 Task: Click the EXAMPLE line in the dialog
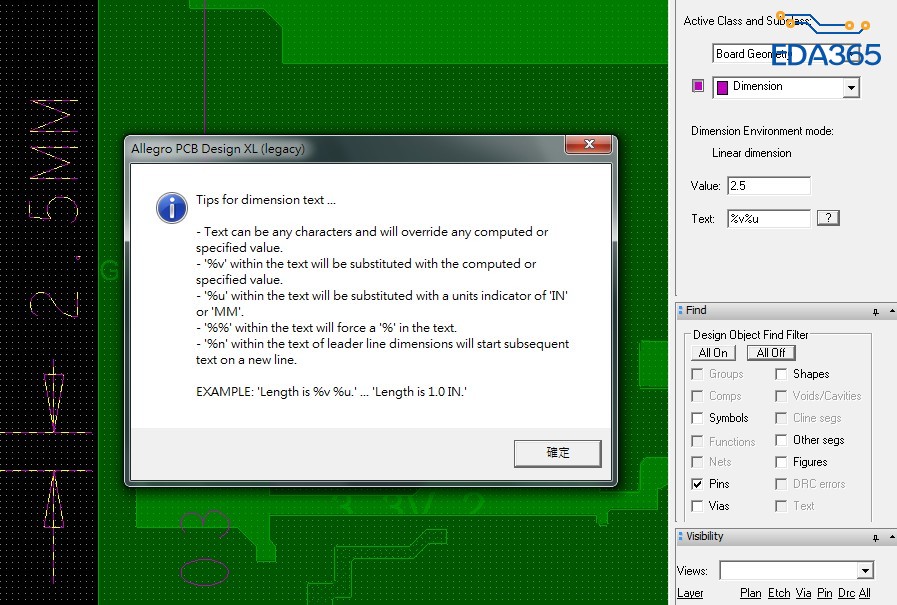[x=331, y=392]
